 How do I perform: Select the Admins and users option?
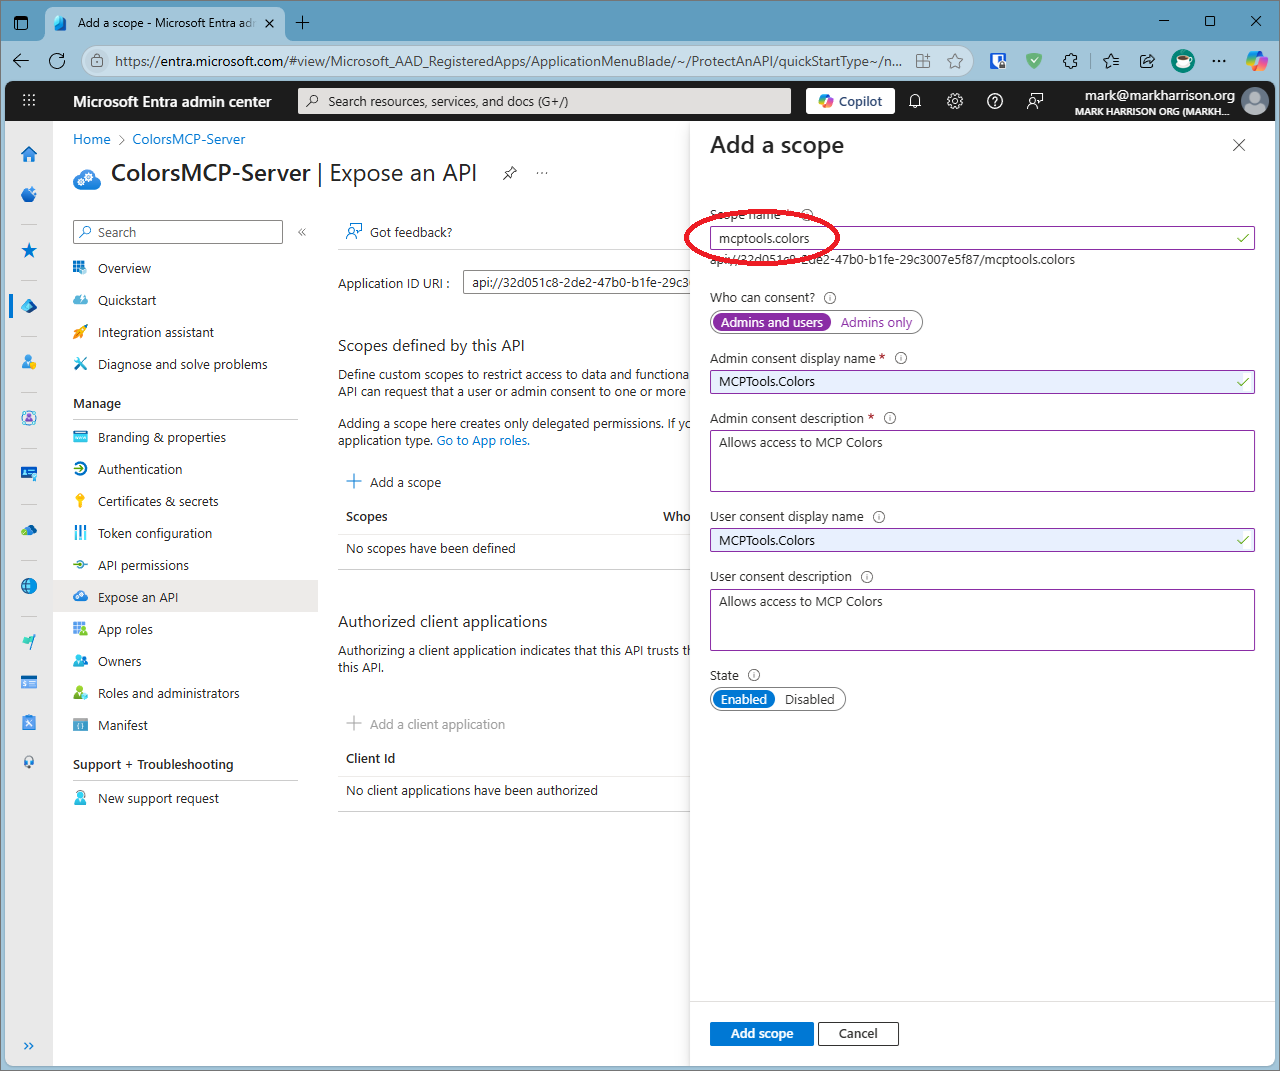[x=771, y=322]
